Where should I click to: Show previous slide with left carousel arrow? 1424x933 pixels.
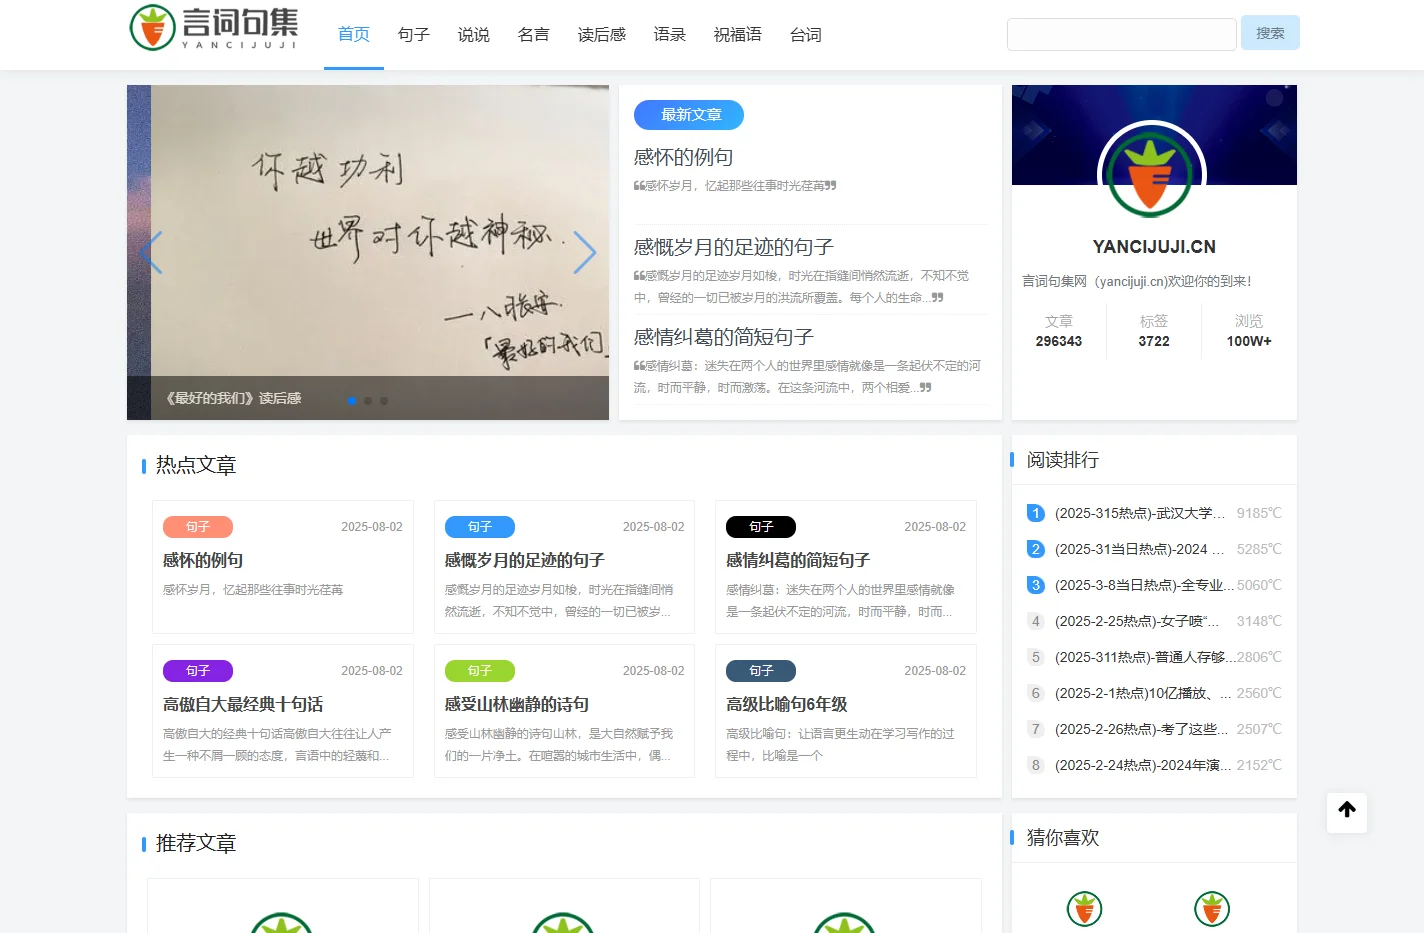click(x=152, y=252)
